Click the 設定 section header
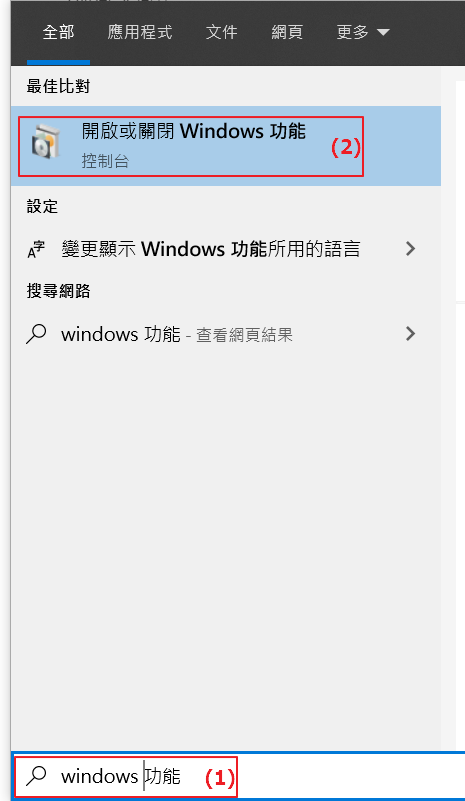 (42, 206)
